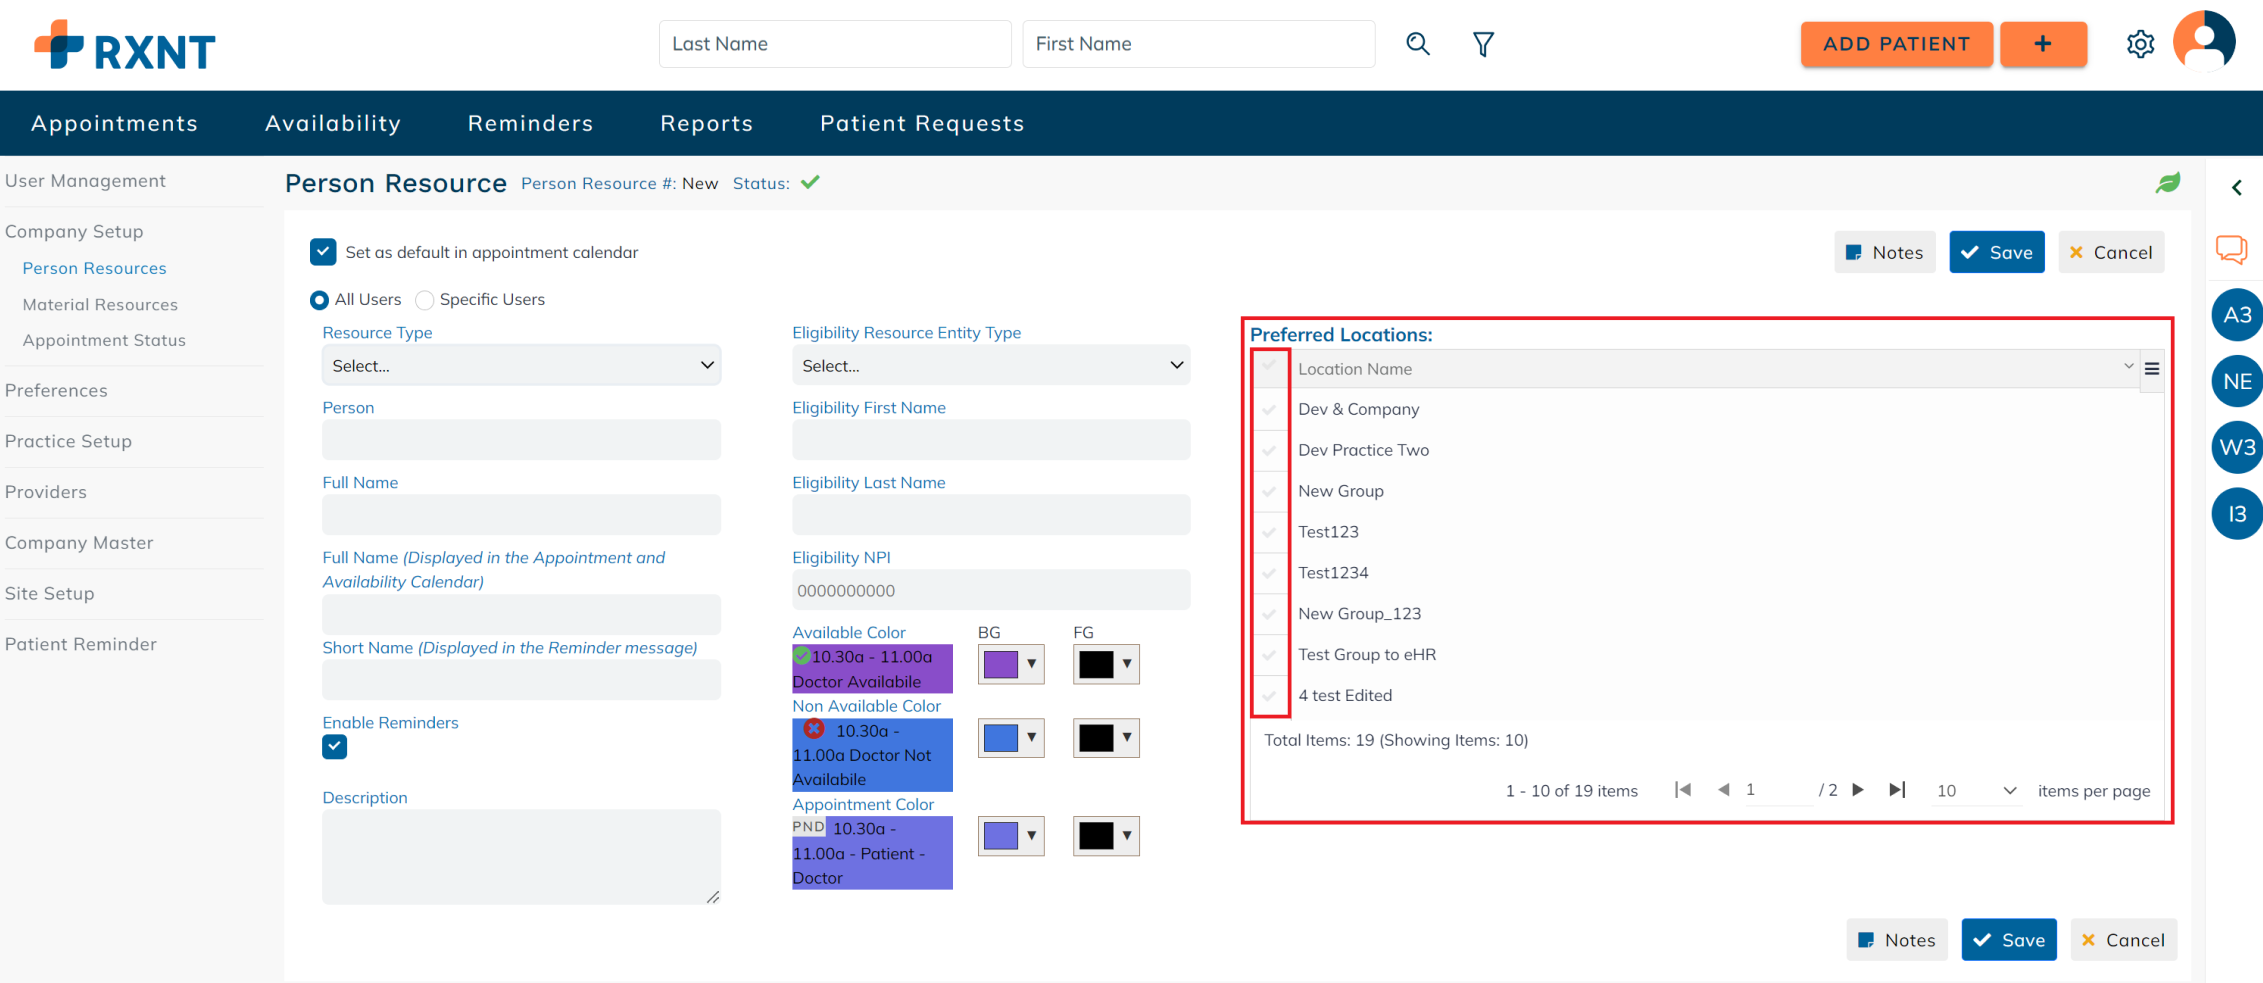The image size is (2263, 983).
Task: Open the Eligibility Resource Entity Type dropdown
Action: [x=990, y=365]
